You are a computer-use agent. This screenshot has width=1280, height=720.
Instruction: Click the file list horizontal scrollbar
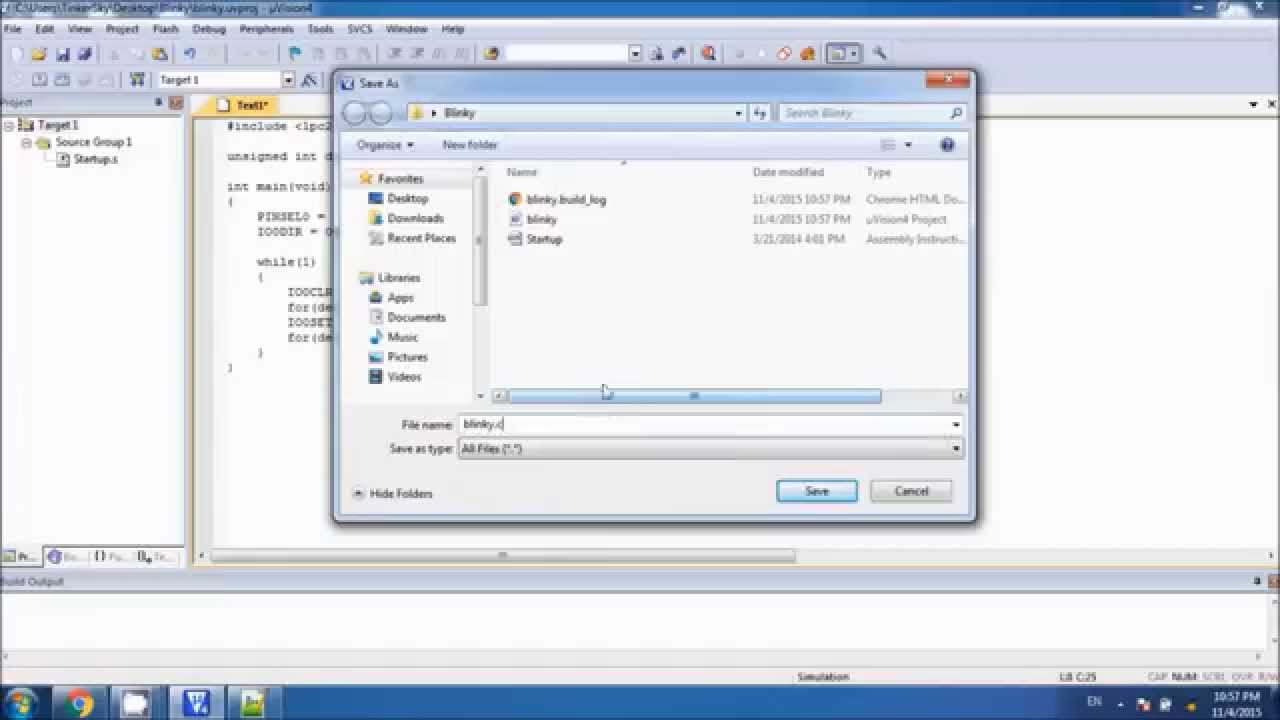point(694,396)
